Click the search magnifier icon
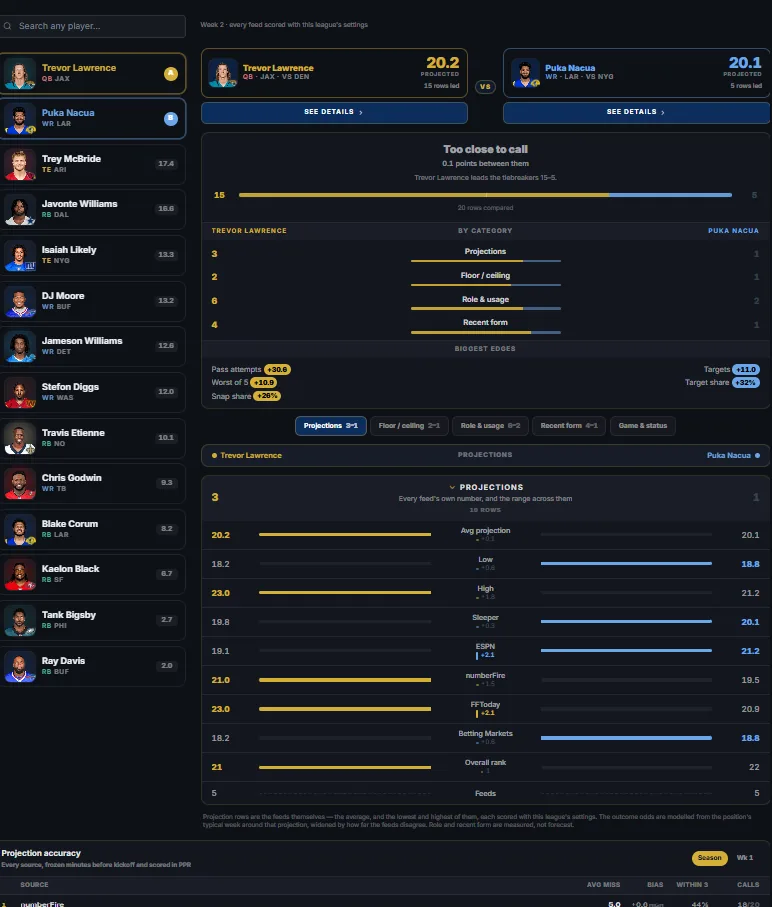The image size is (772, 907). pyautogui.click(x=7, y=26)
